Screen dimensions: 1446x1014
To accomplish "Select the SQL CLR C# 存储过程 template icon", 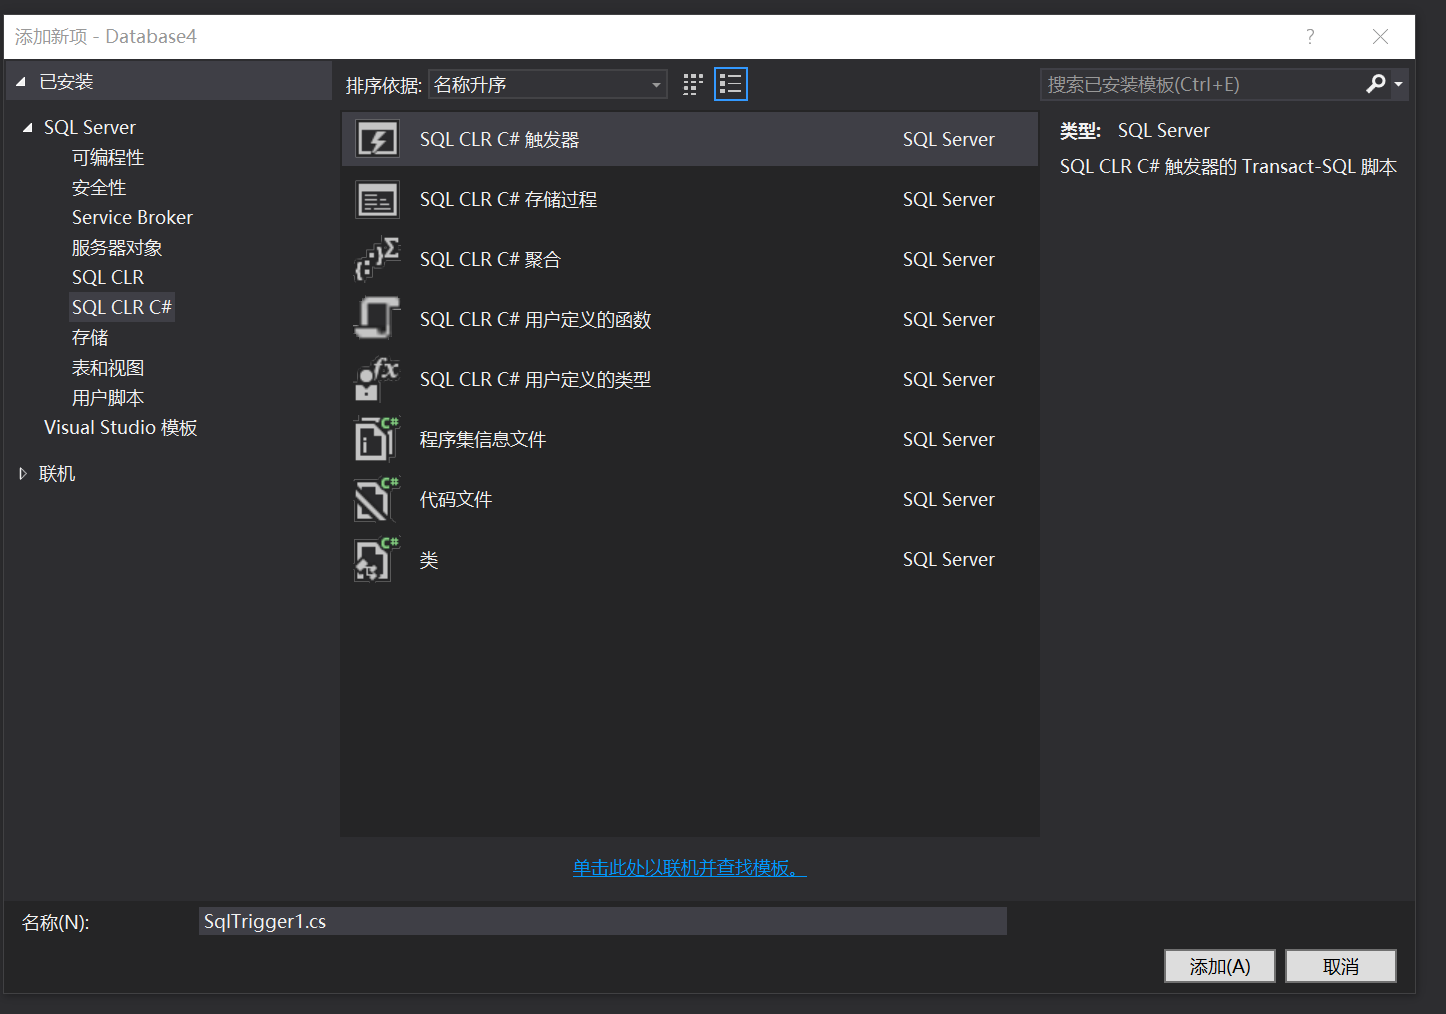I will 377,200.
